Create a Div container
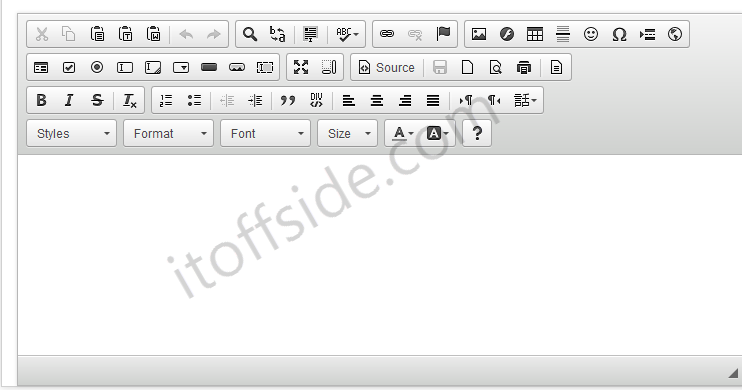742x390 pixels. (316, 100)
